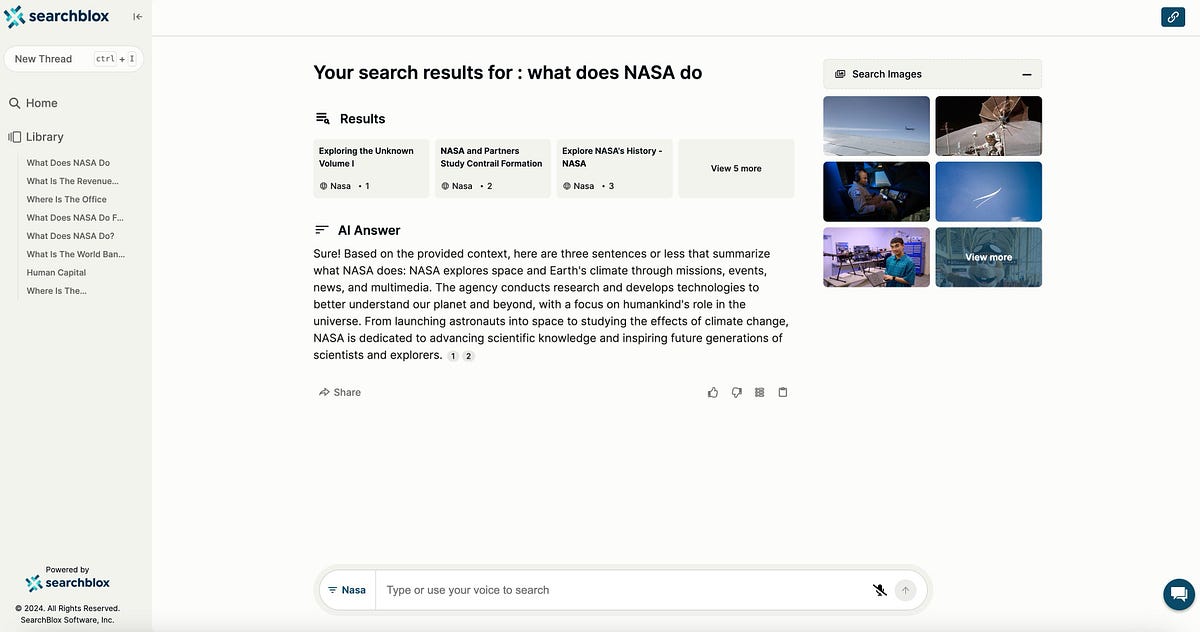
Task: Collapse the sidebar using the arrow icon
Action: pyautogui.click(x=136, y=16)
